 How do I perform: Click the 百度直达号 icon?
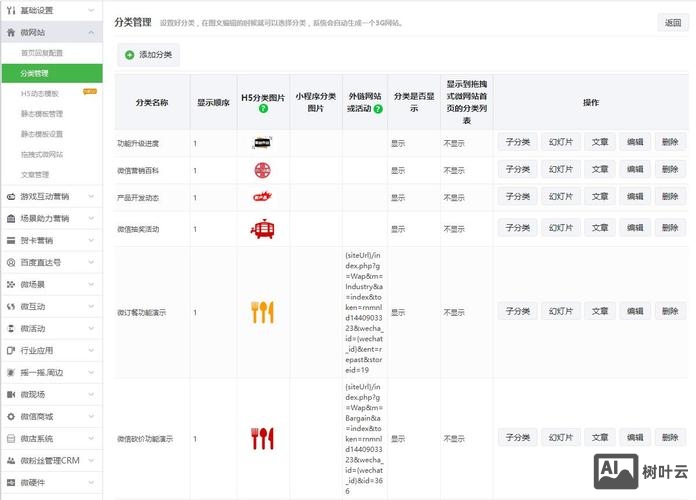click(11, 262)
